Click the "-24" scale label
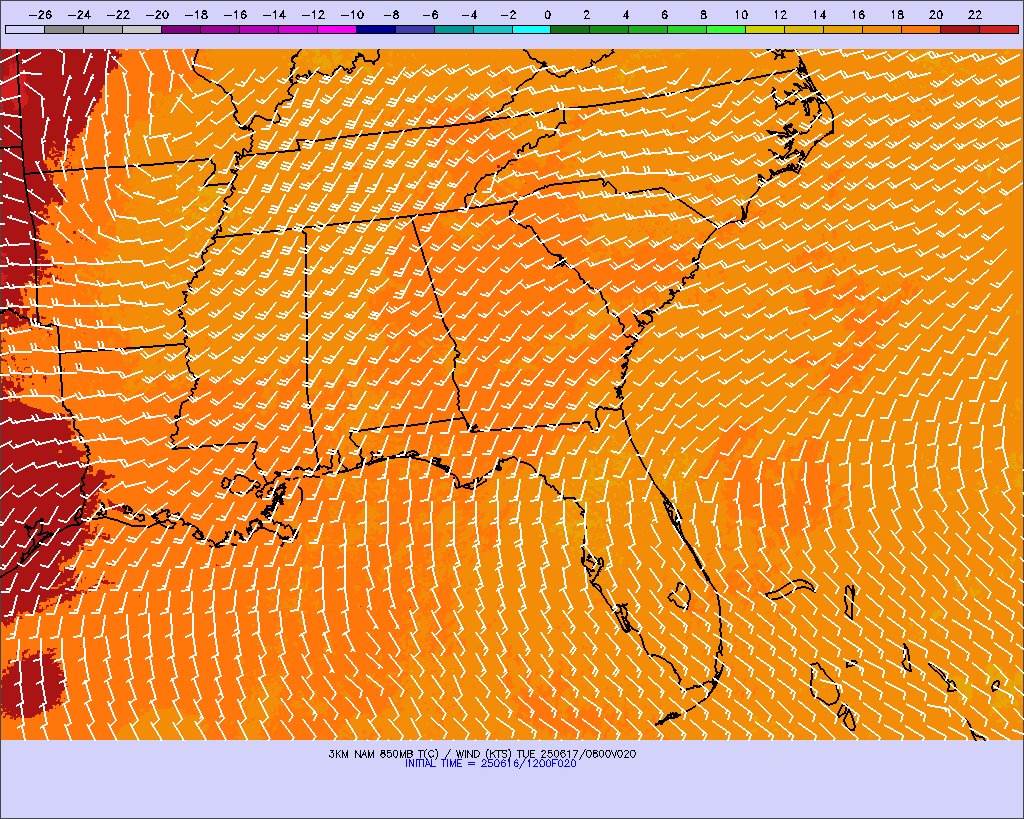This screenshot has width=1024, height=819. coord(79,15)
